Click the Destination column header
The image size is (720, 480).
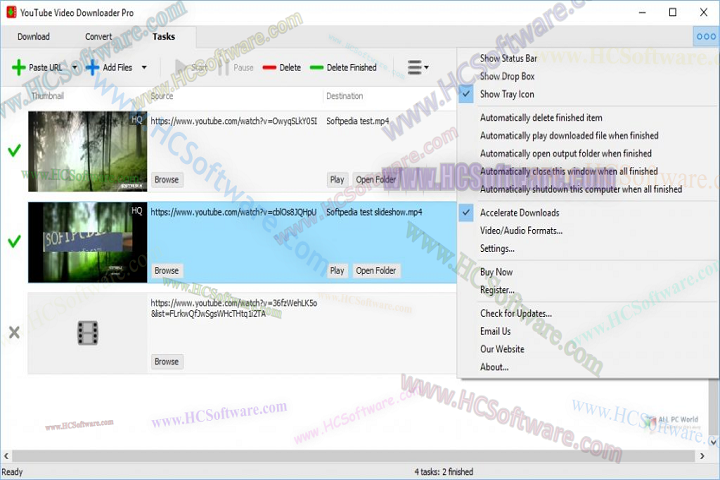tap(344, 96)
